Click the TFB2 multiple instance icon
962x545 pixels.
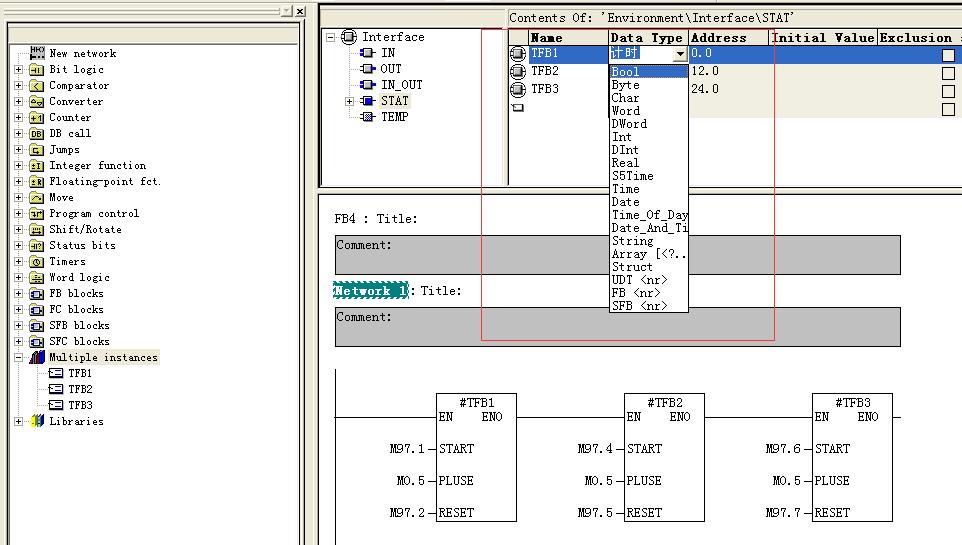56,390
